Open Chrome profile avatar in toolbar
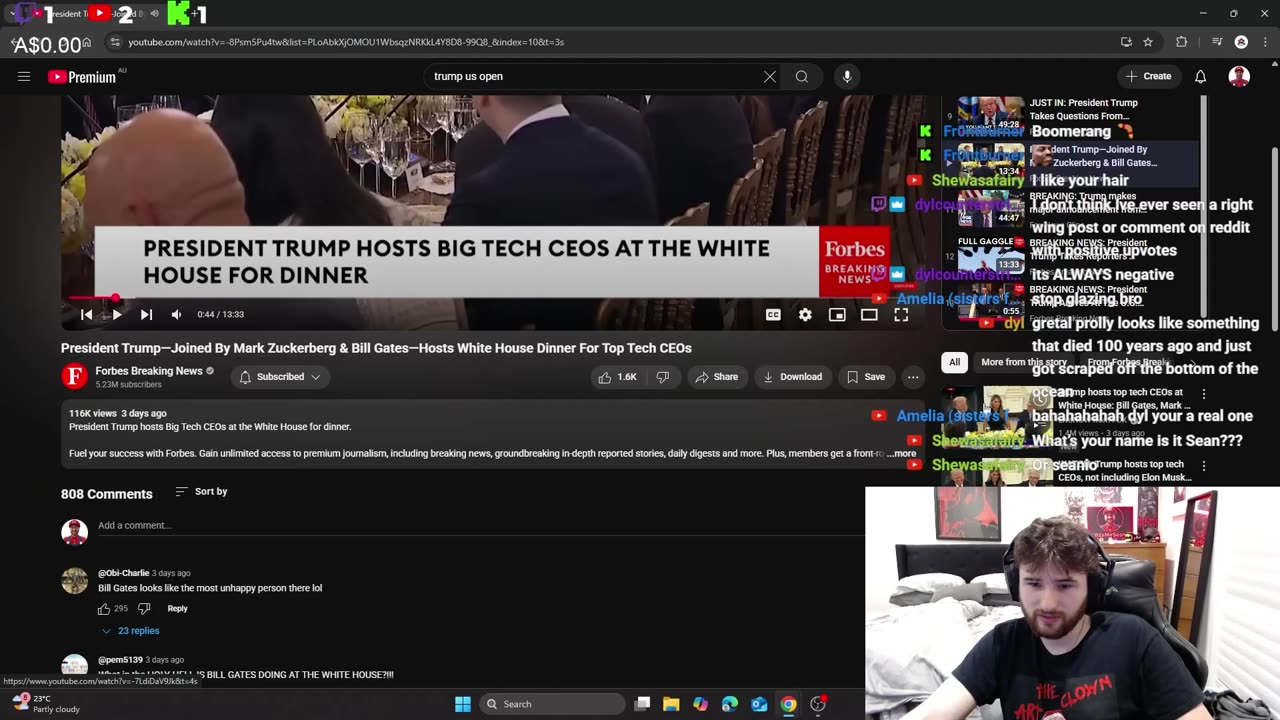The image size is (1280, 720). [x=1241, y=42]
